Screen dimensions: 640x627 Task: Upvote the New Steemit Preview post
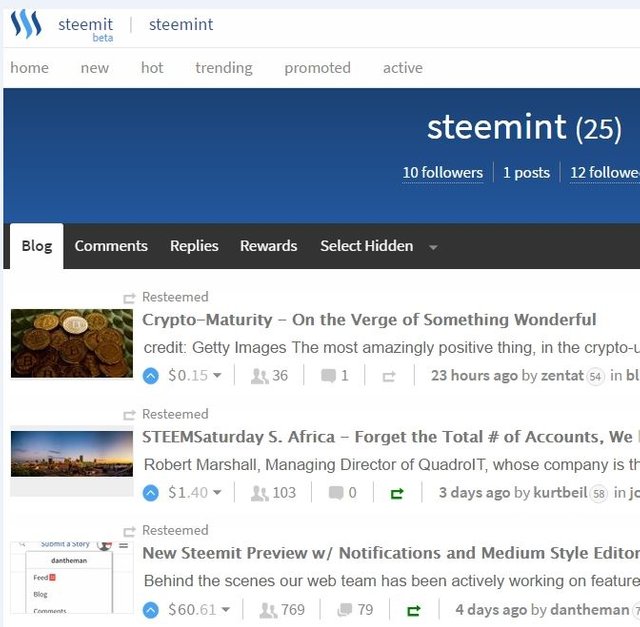150,610
